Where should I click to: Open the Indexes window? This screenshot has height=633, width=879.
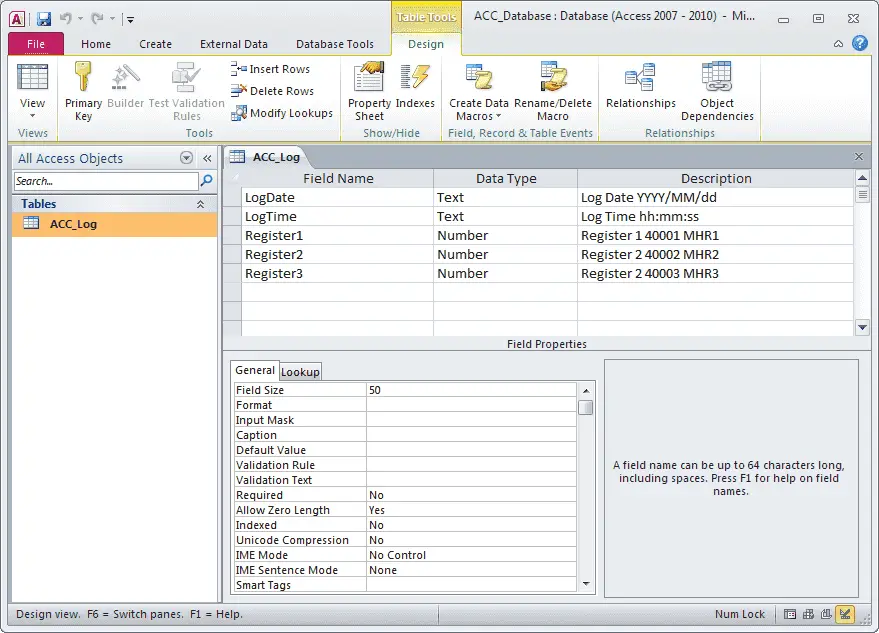tap(415, 86)
